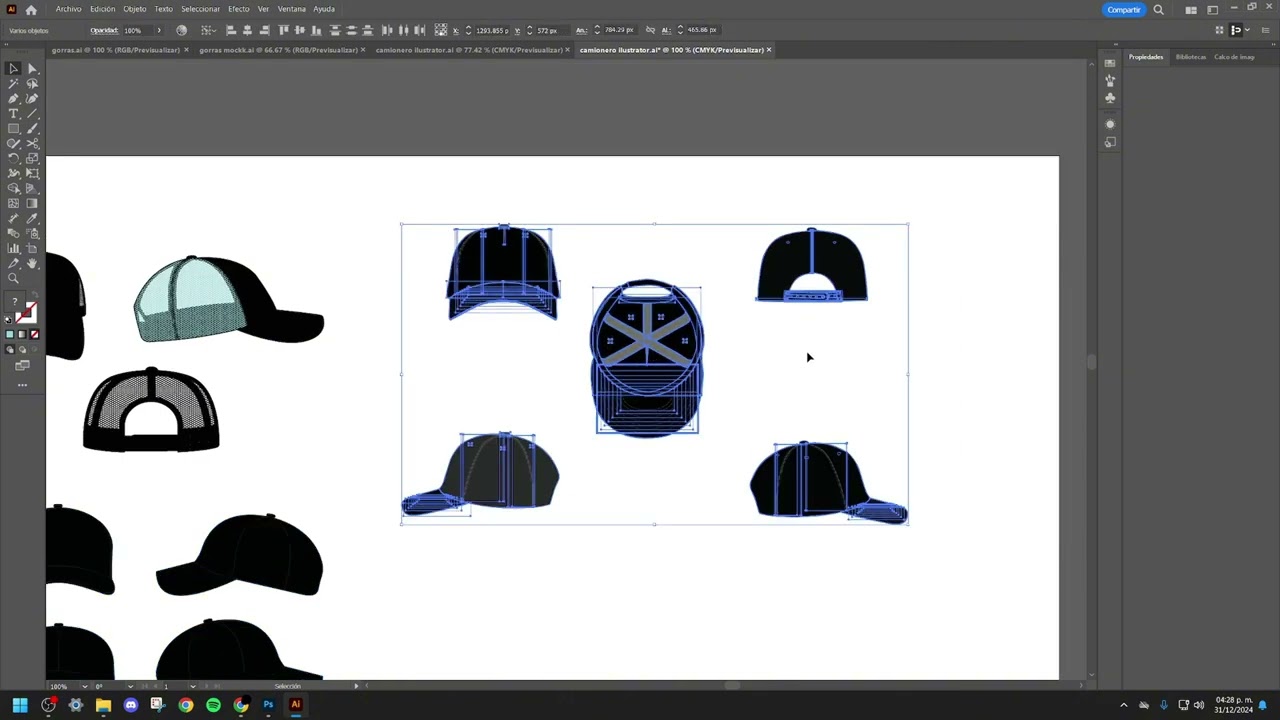
Task: Select the Line Segment tool
Action: [x=32, y=114]
